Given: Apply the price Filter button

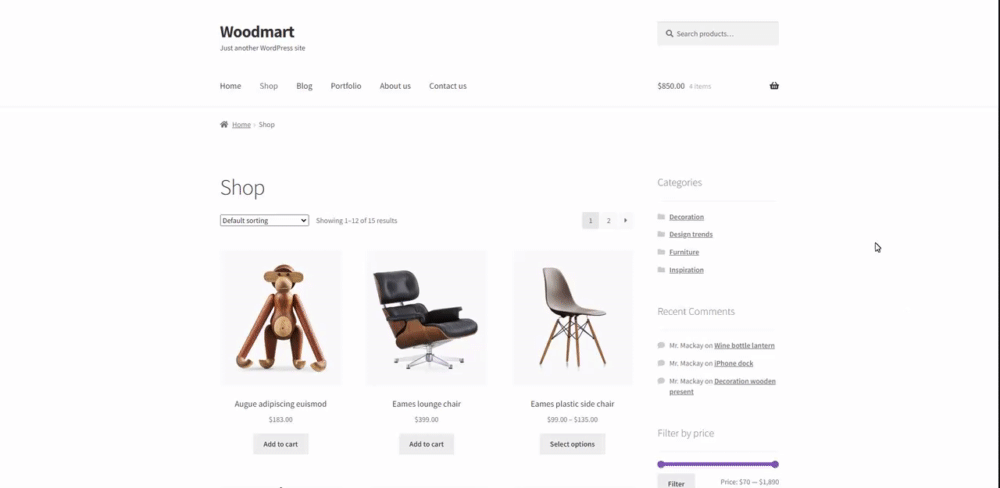Looking at the screenshot, I should 676,483.
